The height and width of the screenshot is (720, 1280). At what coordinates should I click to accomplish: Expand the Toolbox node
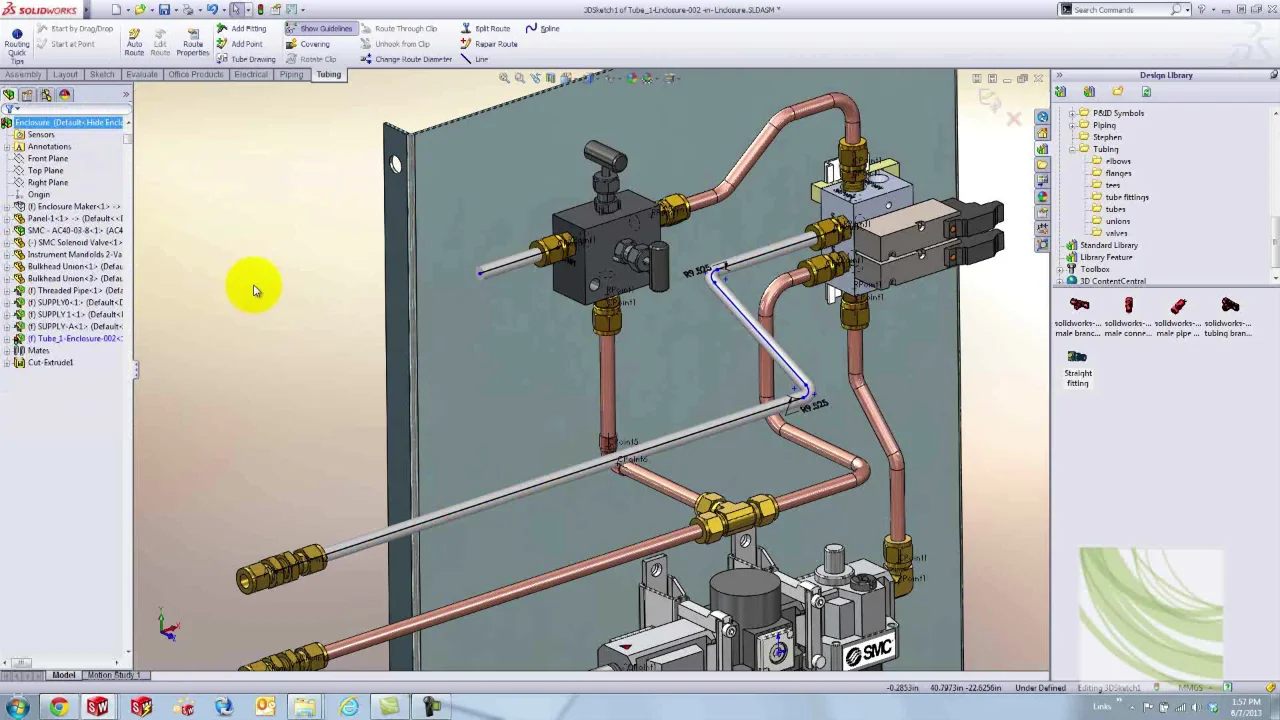(1060, 269)
